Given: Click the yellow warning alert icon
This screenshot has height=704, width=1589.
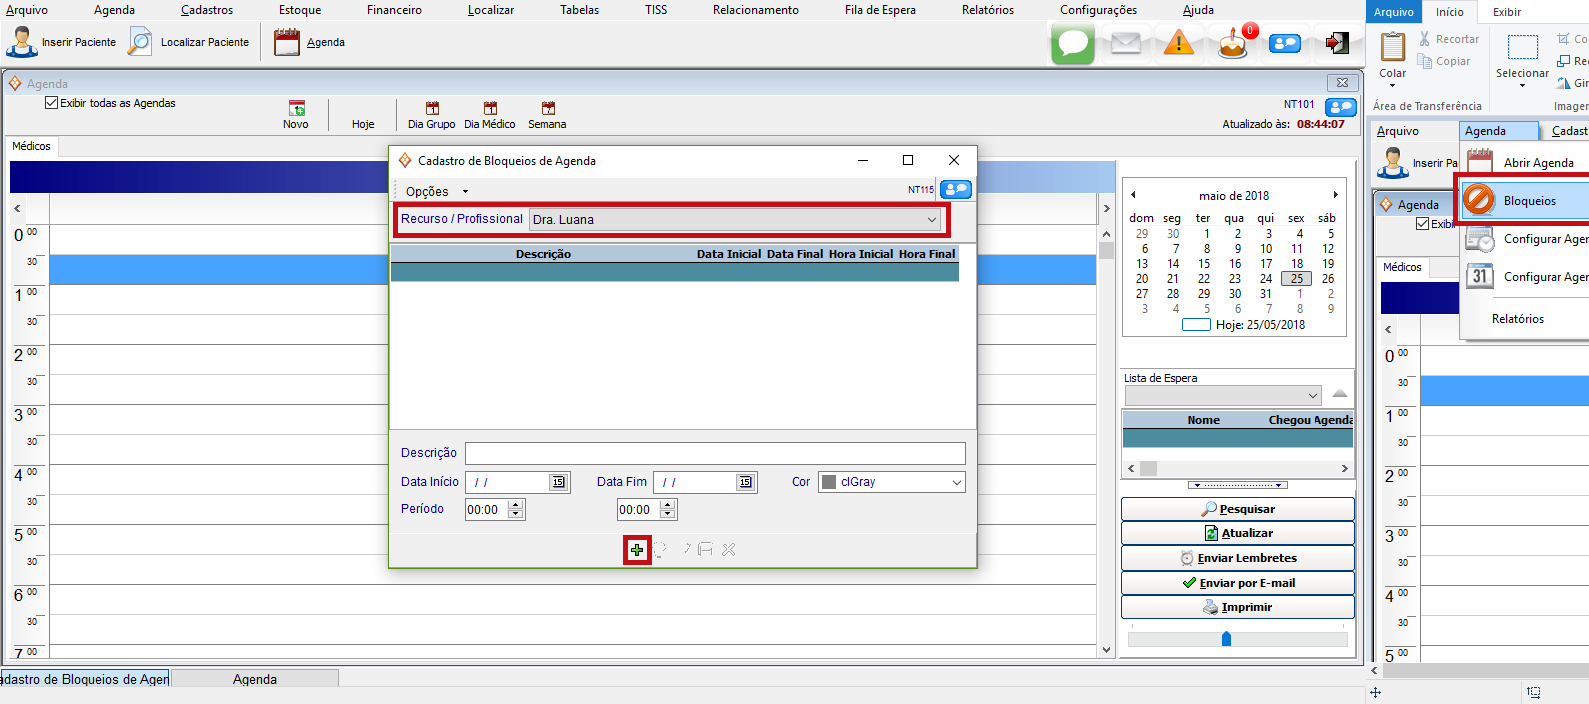Looking at the screenshot, I should pyautogui.click(x=1179, y=44).
